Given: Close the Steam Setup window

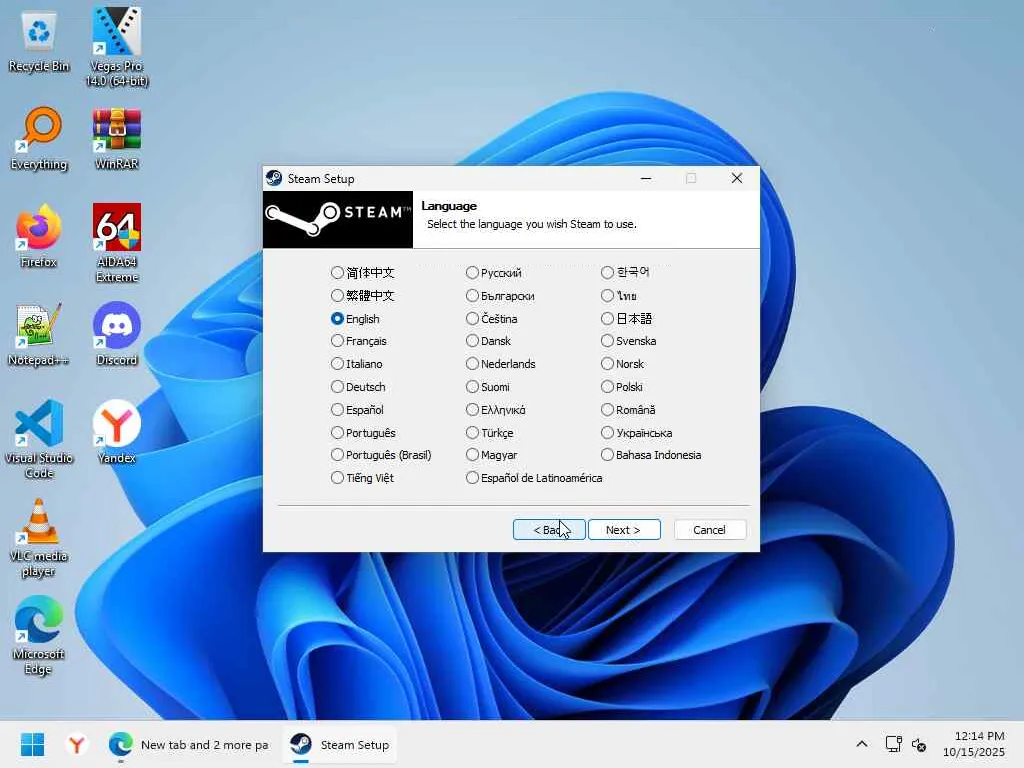Looking at the screenshot, I should tap(737, 178).
